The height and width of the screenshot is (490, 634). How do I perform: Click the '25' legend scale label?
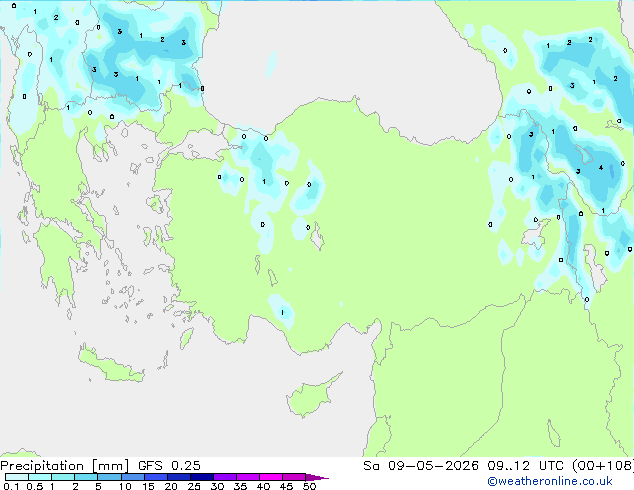coord(194,486)
